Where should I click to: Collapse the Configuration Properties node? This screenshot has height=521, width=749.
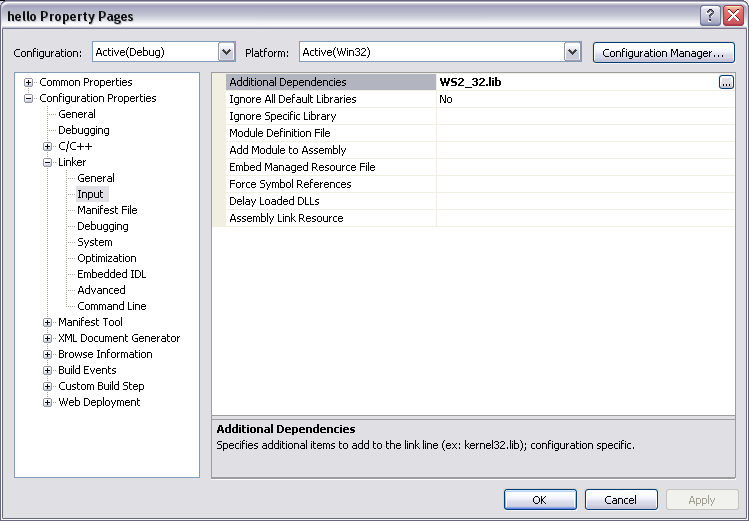pyautogui.click(x=29, y=98)
